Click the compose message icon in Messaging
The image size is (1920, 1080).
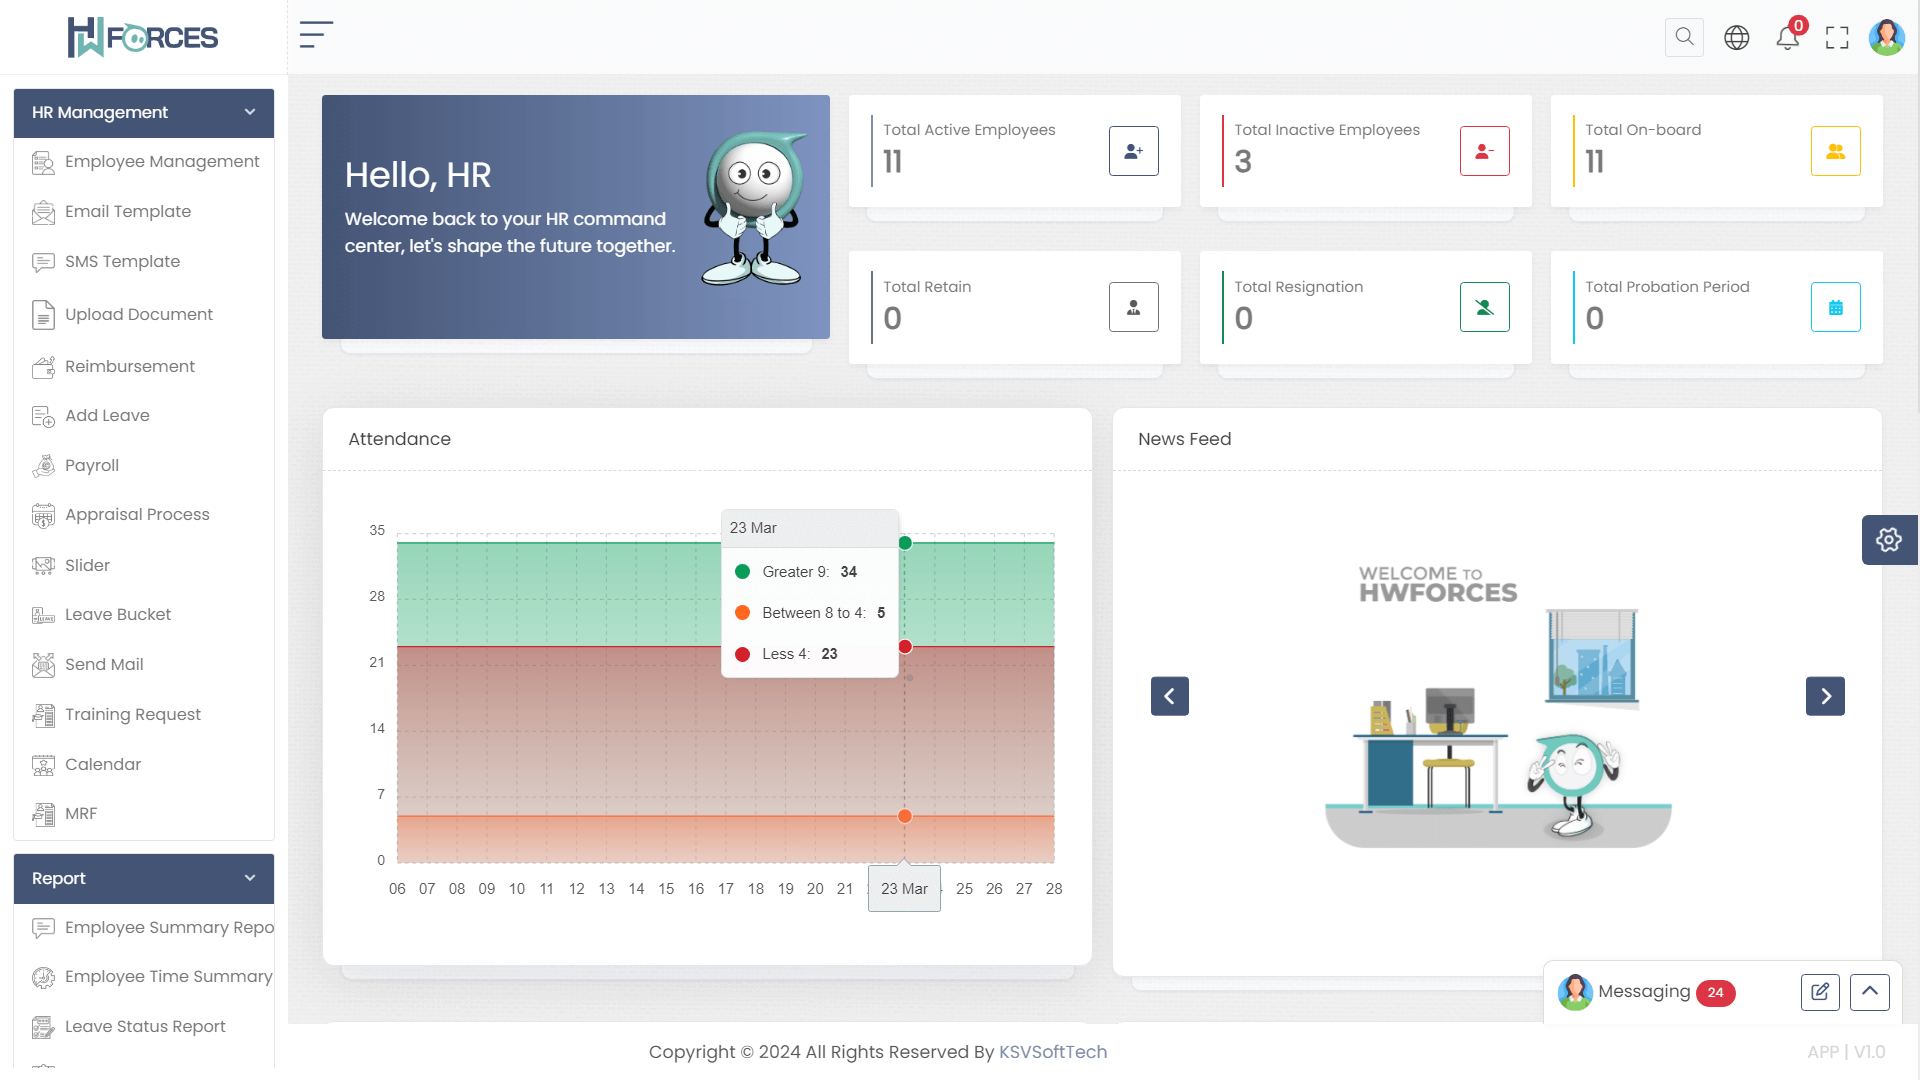click(1820, 992)
